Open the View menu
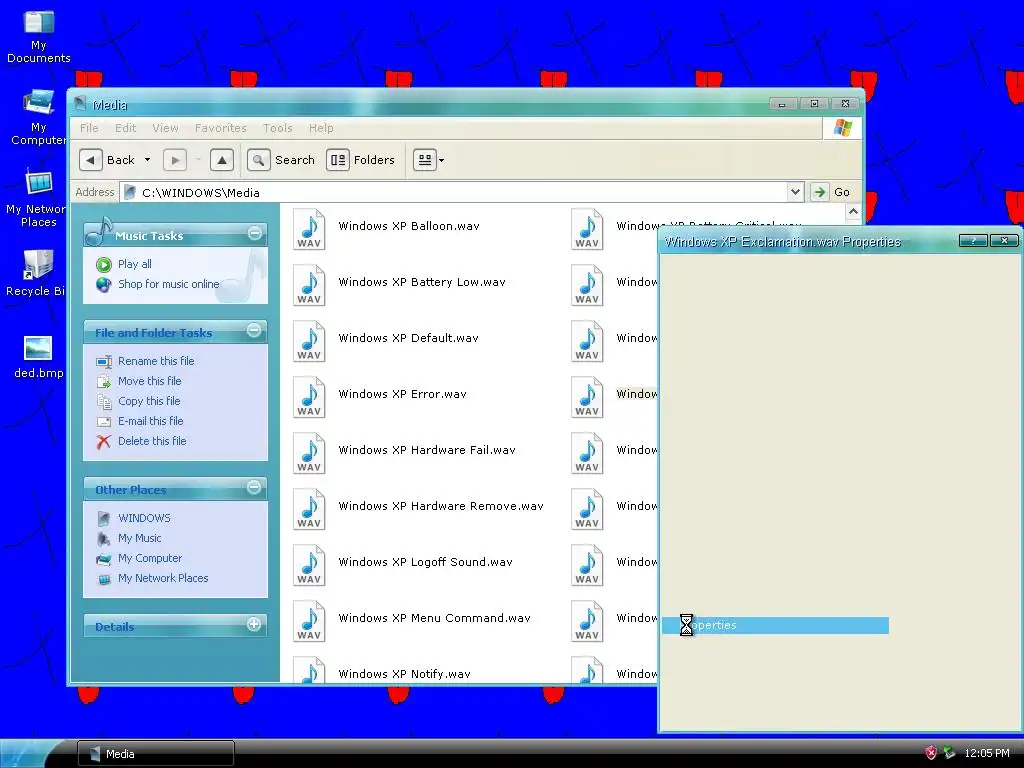 (165, 128)
